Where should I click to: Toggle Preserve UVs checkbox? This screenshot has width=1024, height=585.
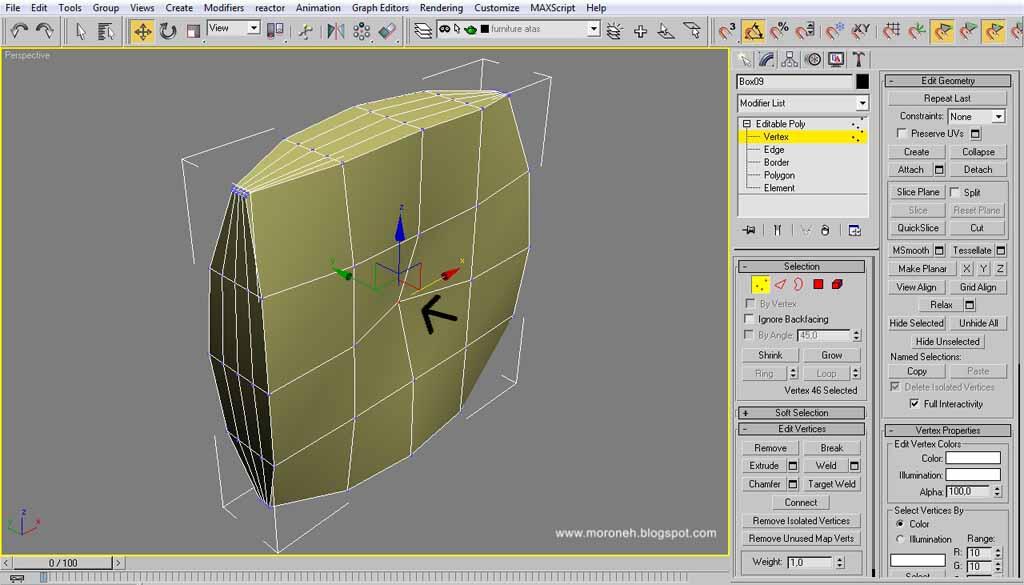click(x=902, y=133)
